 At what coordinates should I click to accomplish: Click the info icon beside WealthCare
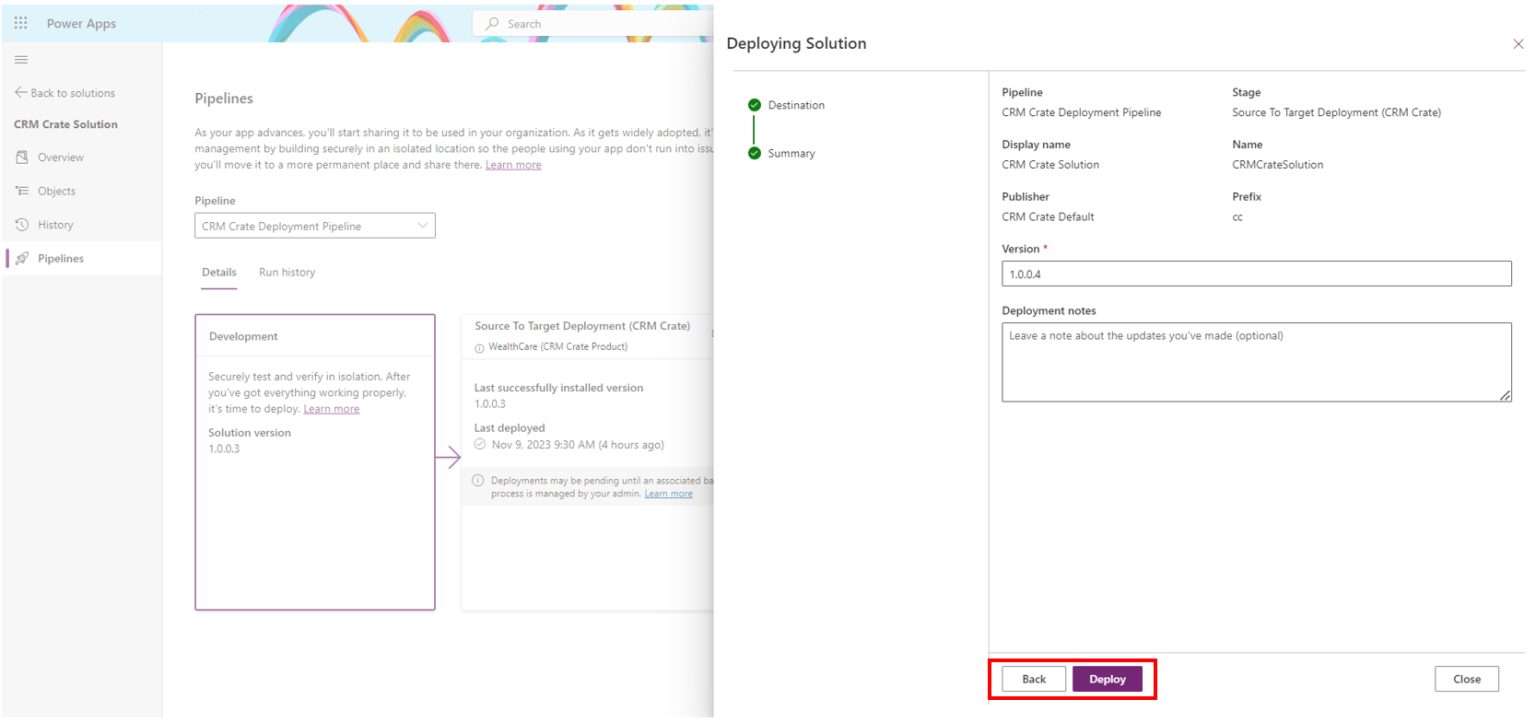[x=480, y=347]
